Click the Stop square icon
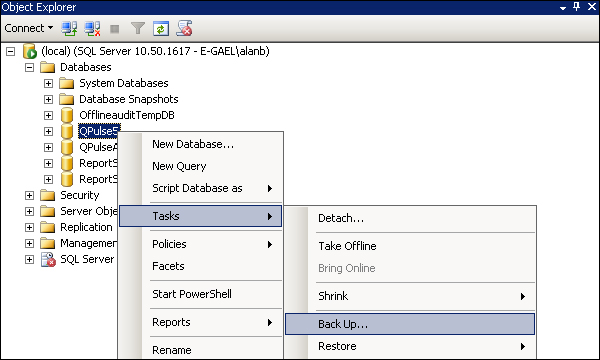Screen dimensions: 600x360 pos(114,29)
